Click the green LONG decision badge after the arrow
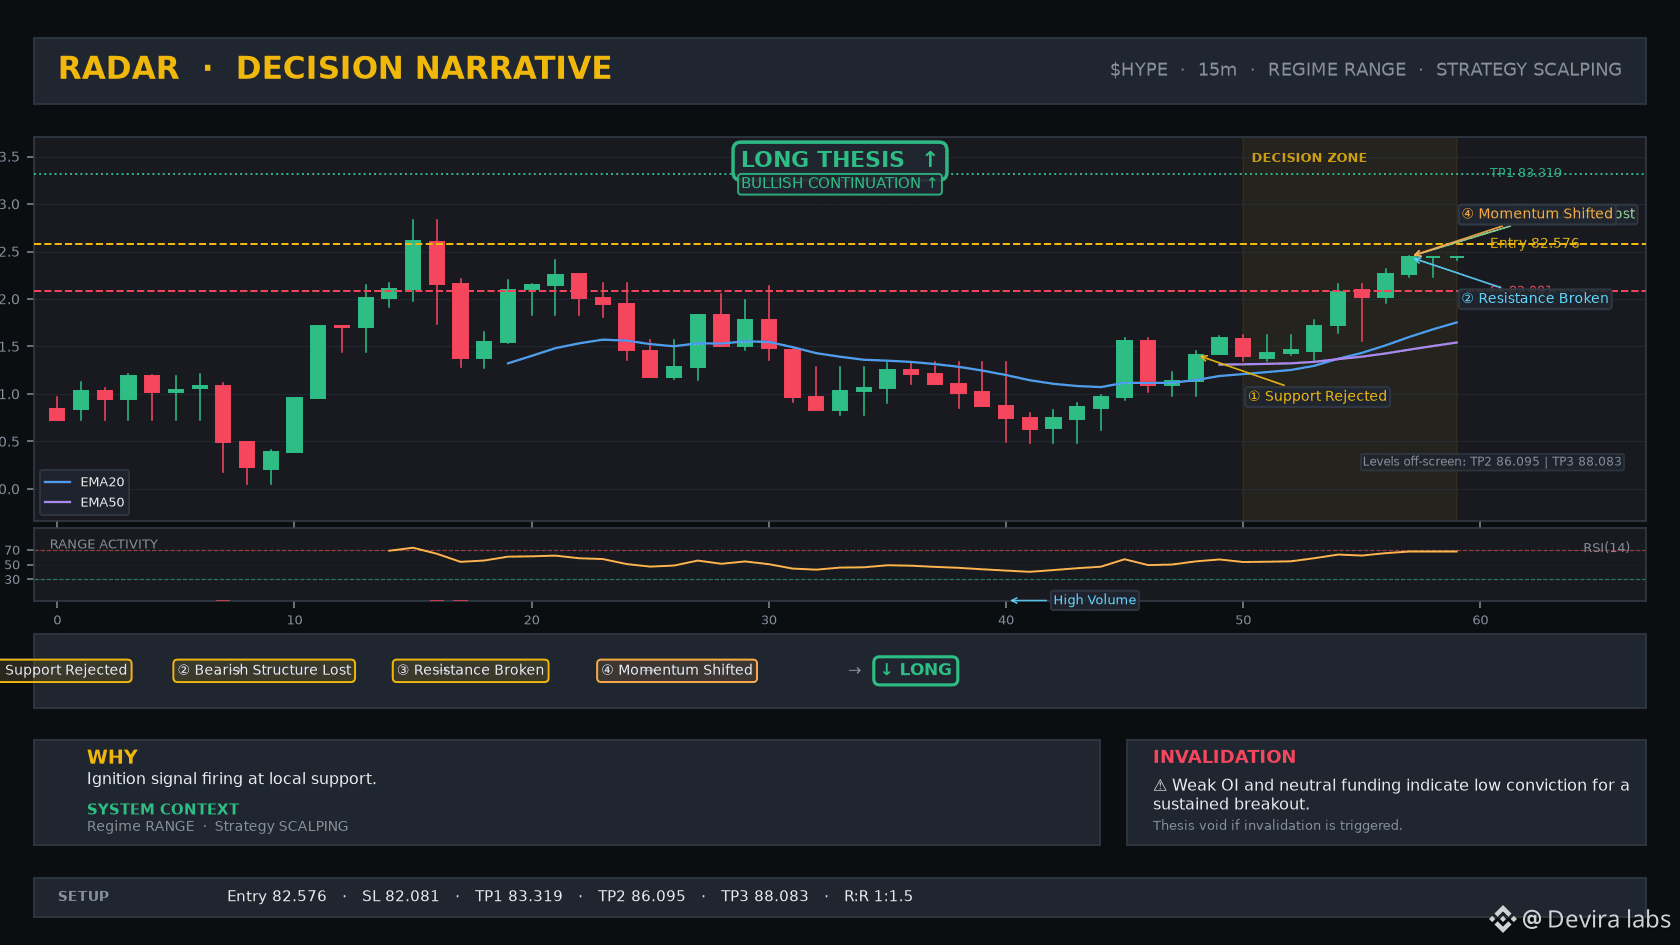 [916, 670]
